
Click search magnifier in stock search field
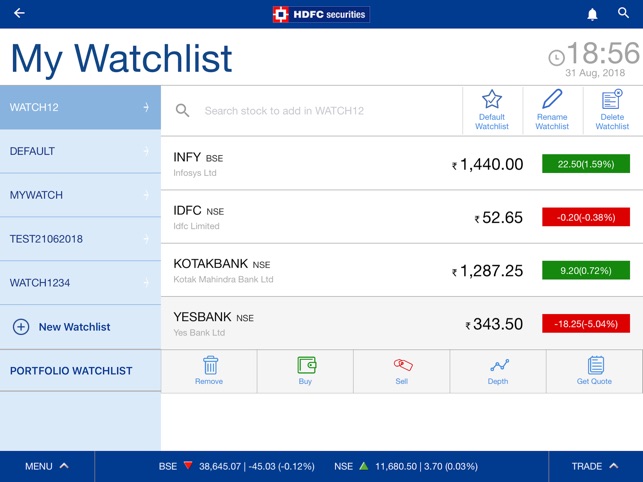[182, 110]
